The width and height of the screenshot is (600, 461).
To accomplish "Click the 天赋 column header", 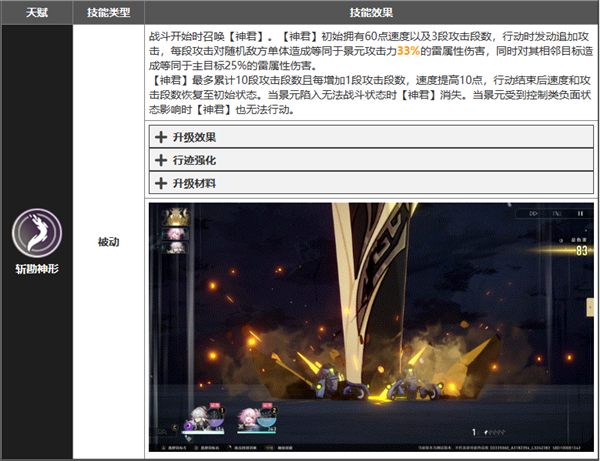I will click(x=37, y=13).
